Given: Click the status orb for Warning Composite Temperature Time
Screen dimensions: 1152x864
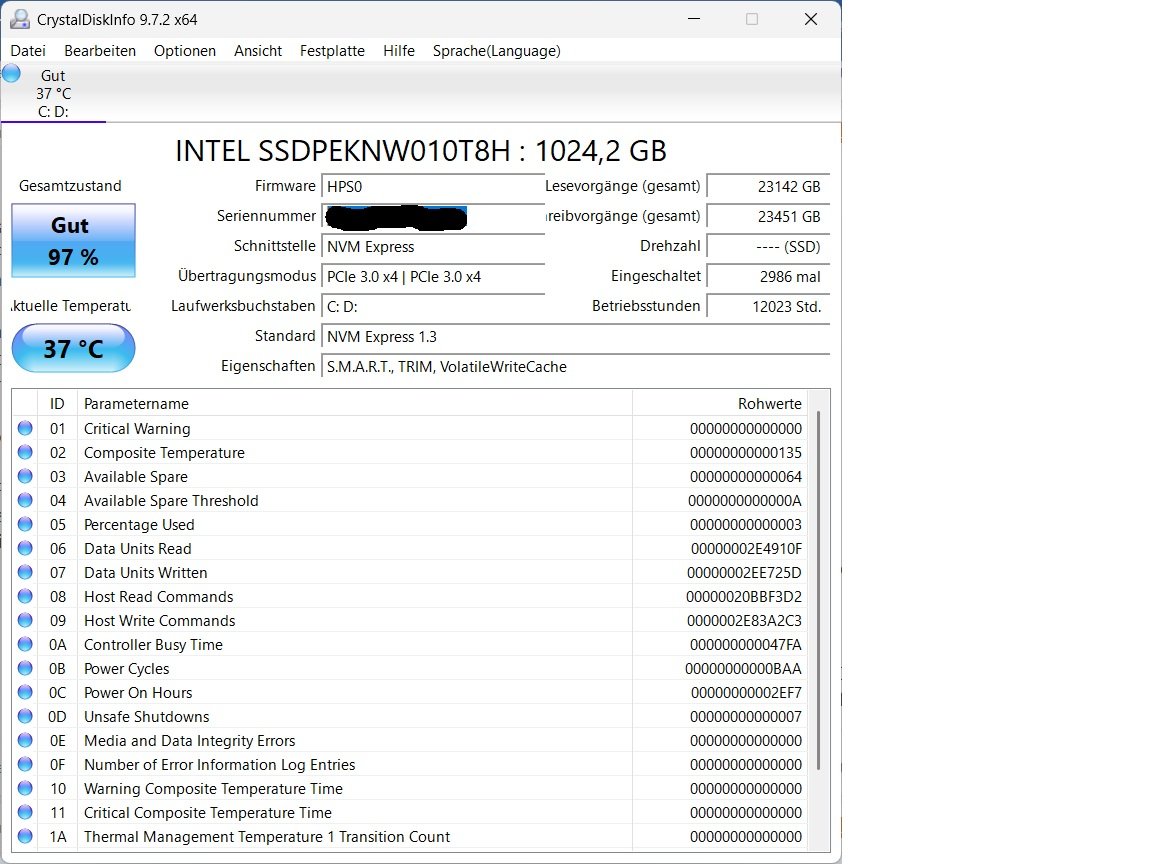Looking at the screenshot, I should 25,788.
